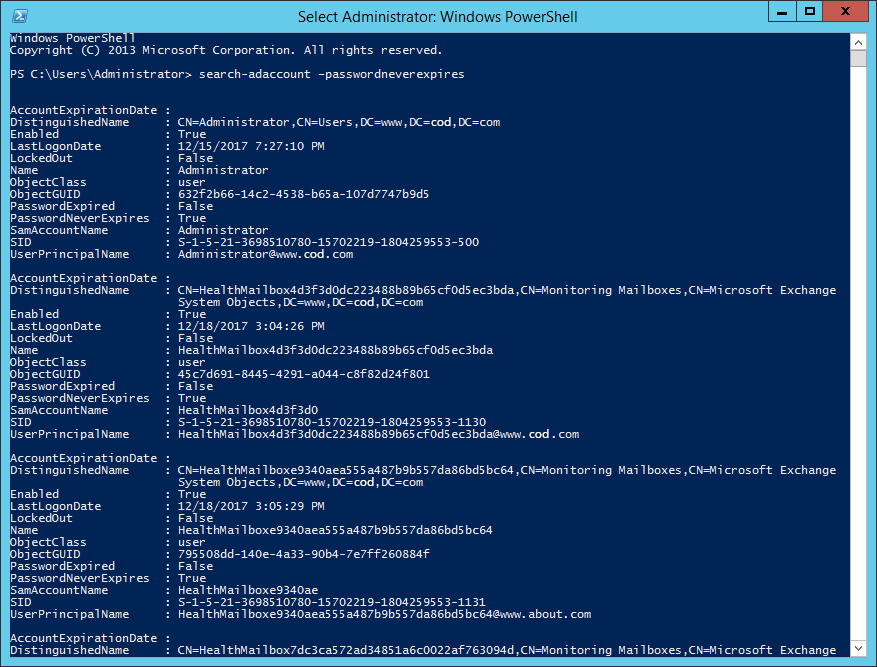Click the SID ending in 1131

pos(332,602)
